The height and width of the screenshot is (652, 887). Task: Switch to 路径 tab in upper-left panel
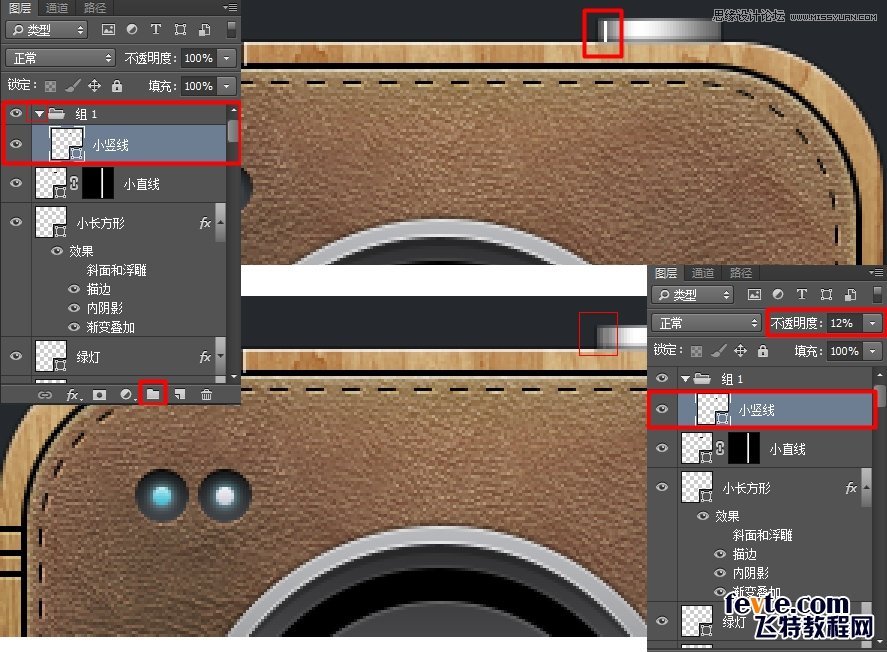coord(94,8)
